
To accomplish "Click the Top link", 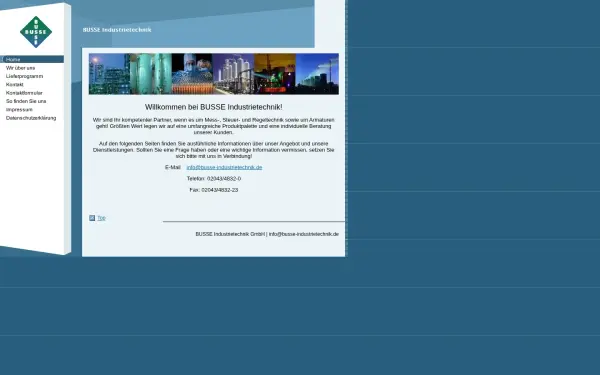I will [101, 218].
